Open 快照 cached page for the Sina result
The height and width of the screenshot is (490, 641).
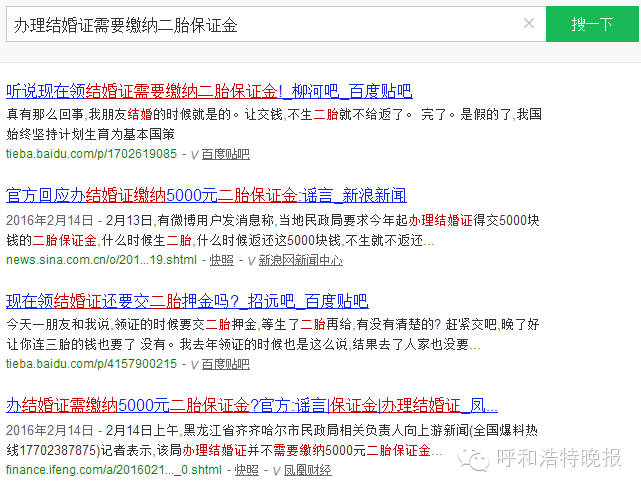[x=222, y=260]
